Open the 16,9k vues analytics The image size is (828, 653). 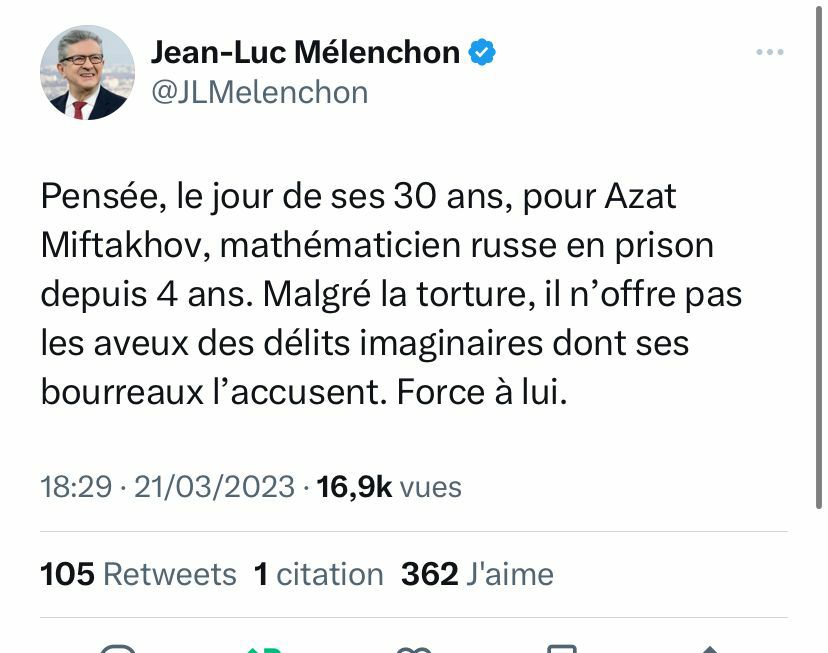tap(389, 486)
